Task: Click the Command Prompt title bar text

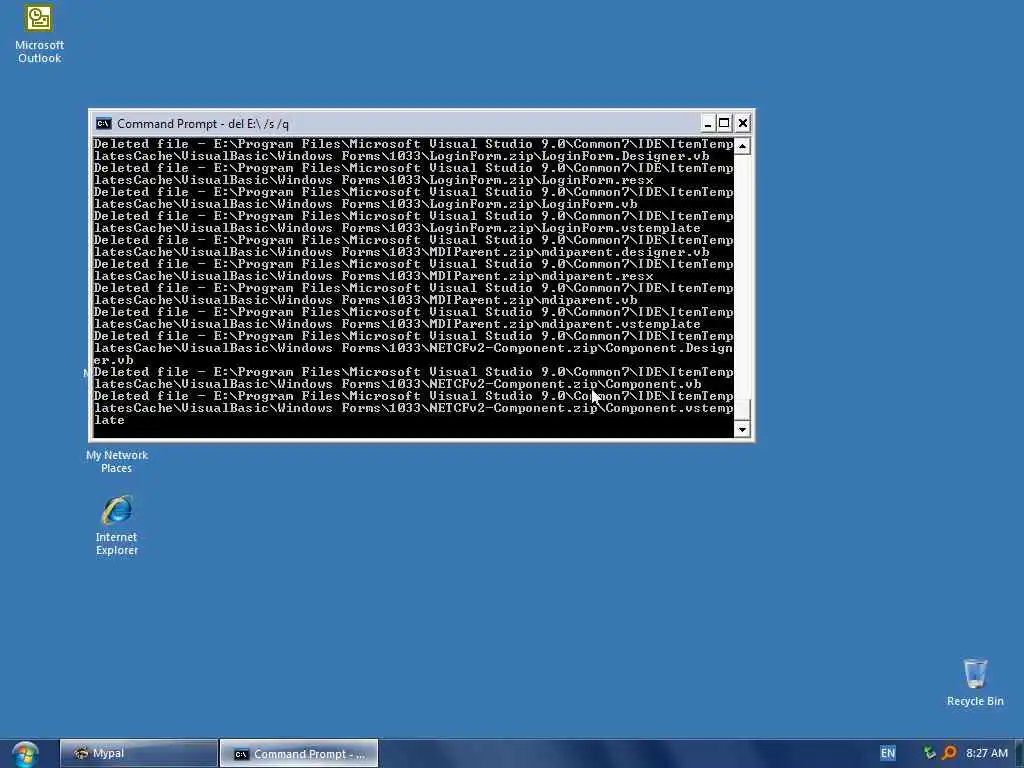Action: [x=202, y=123]
